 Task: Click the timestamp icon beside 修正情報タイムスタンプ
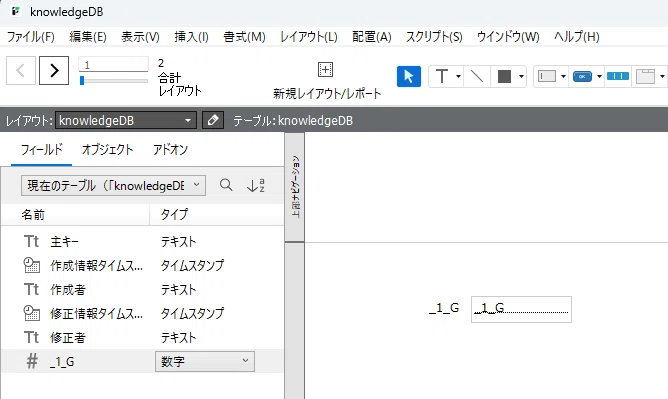pyautogui.click(x=32, y=313)
